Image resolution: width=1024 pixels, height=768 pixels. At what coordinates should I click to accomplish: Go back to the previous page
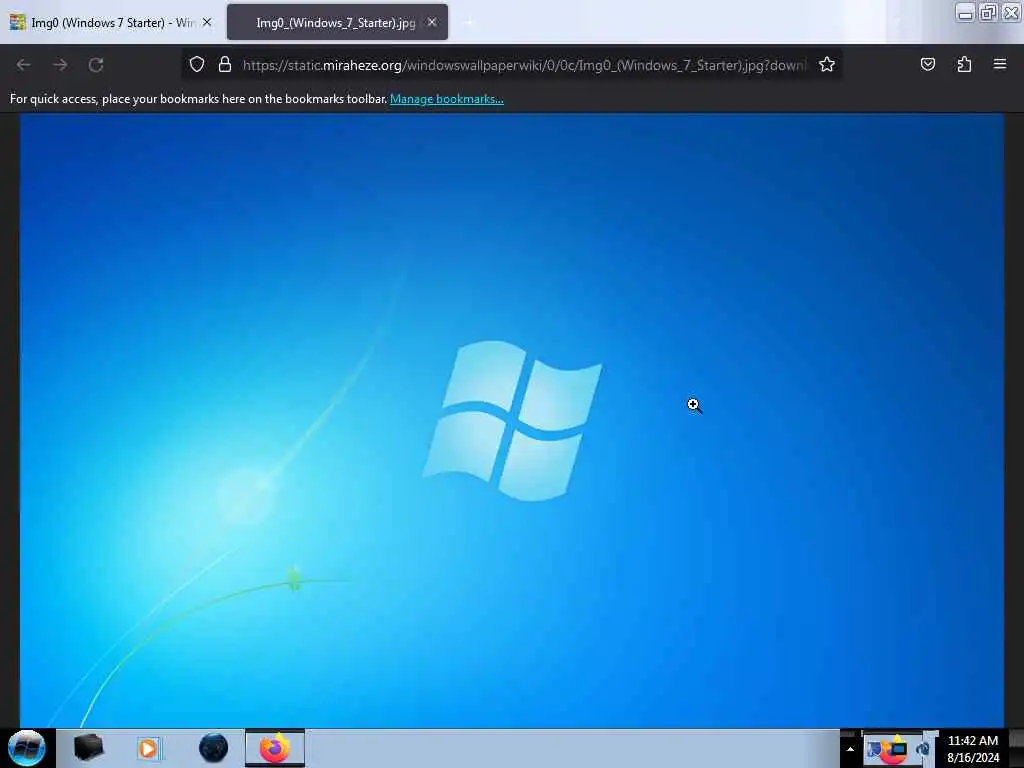24,65
